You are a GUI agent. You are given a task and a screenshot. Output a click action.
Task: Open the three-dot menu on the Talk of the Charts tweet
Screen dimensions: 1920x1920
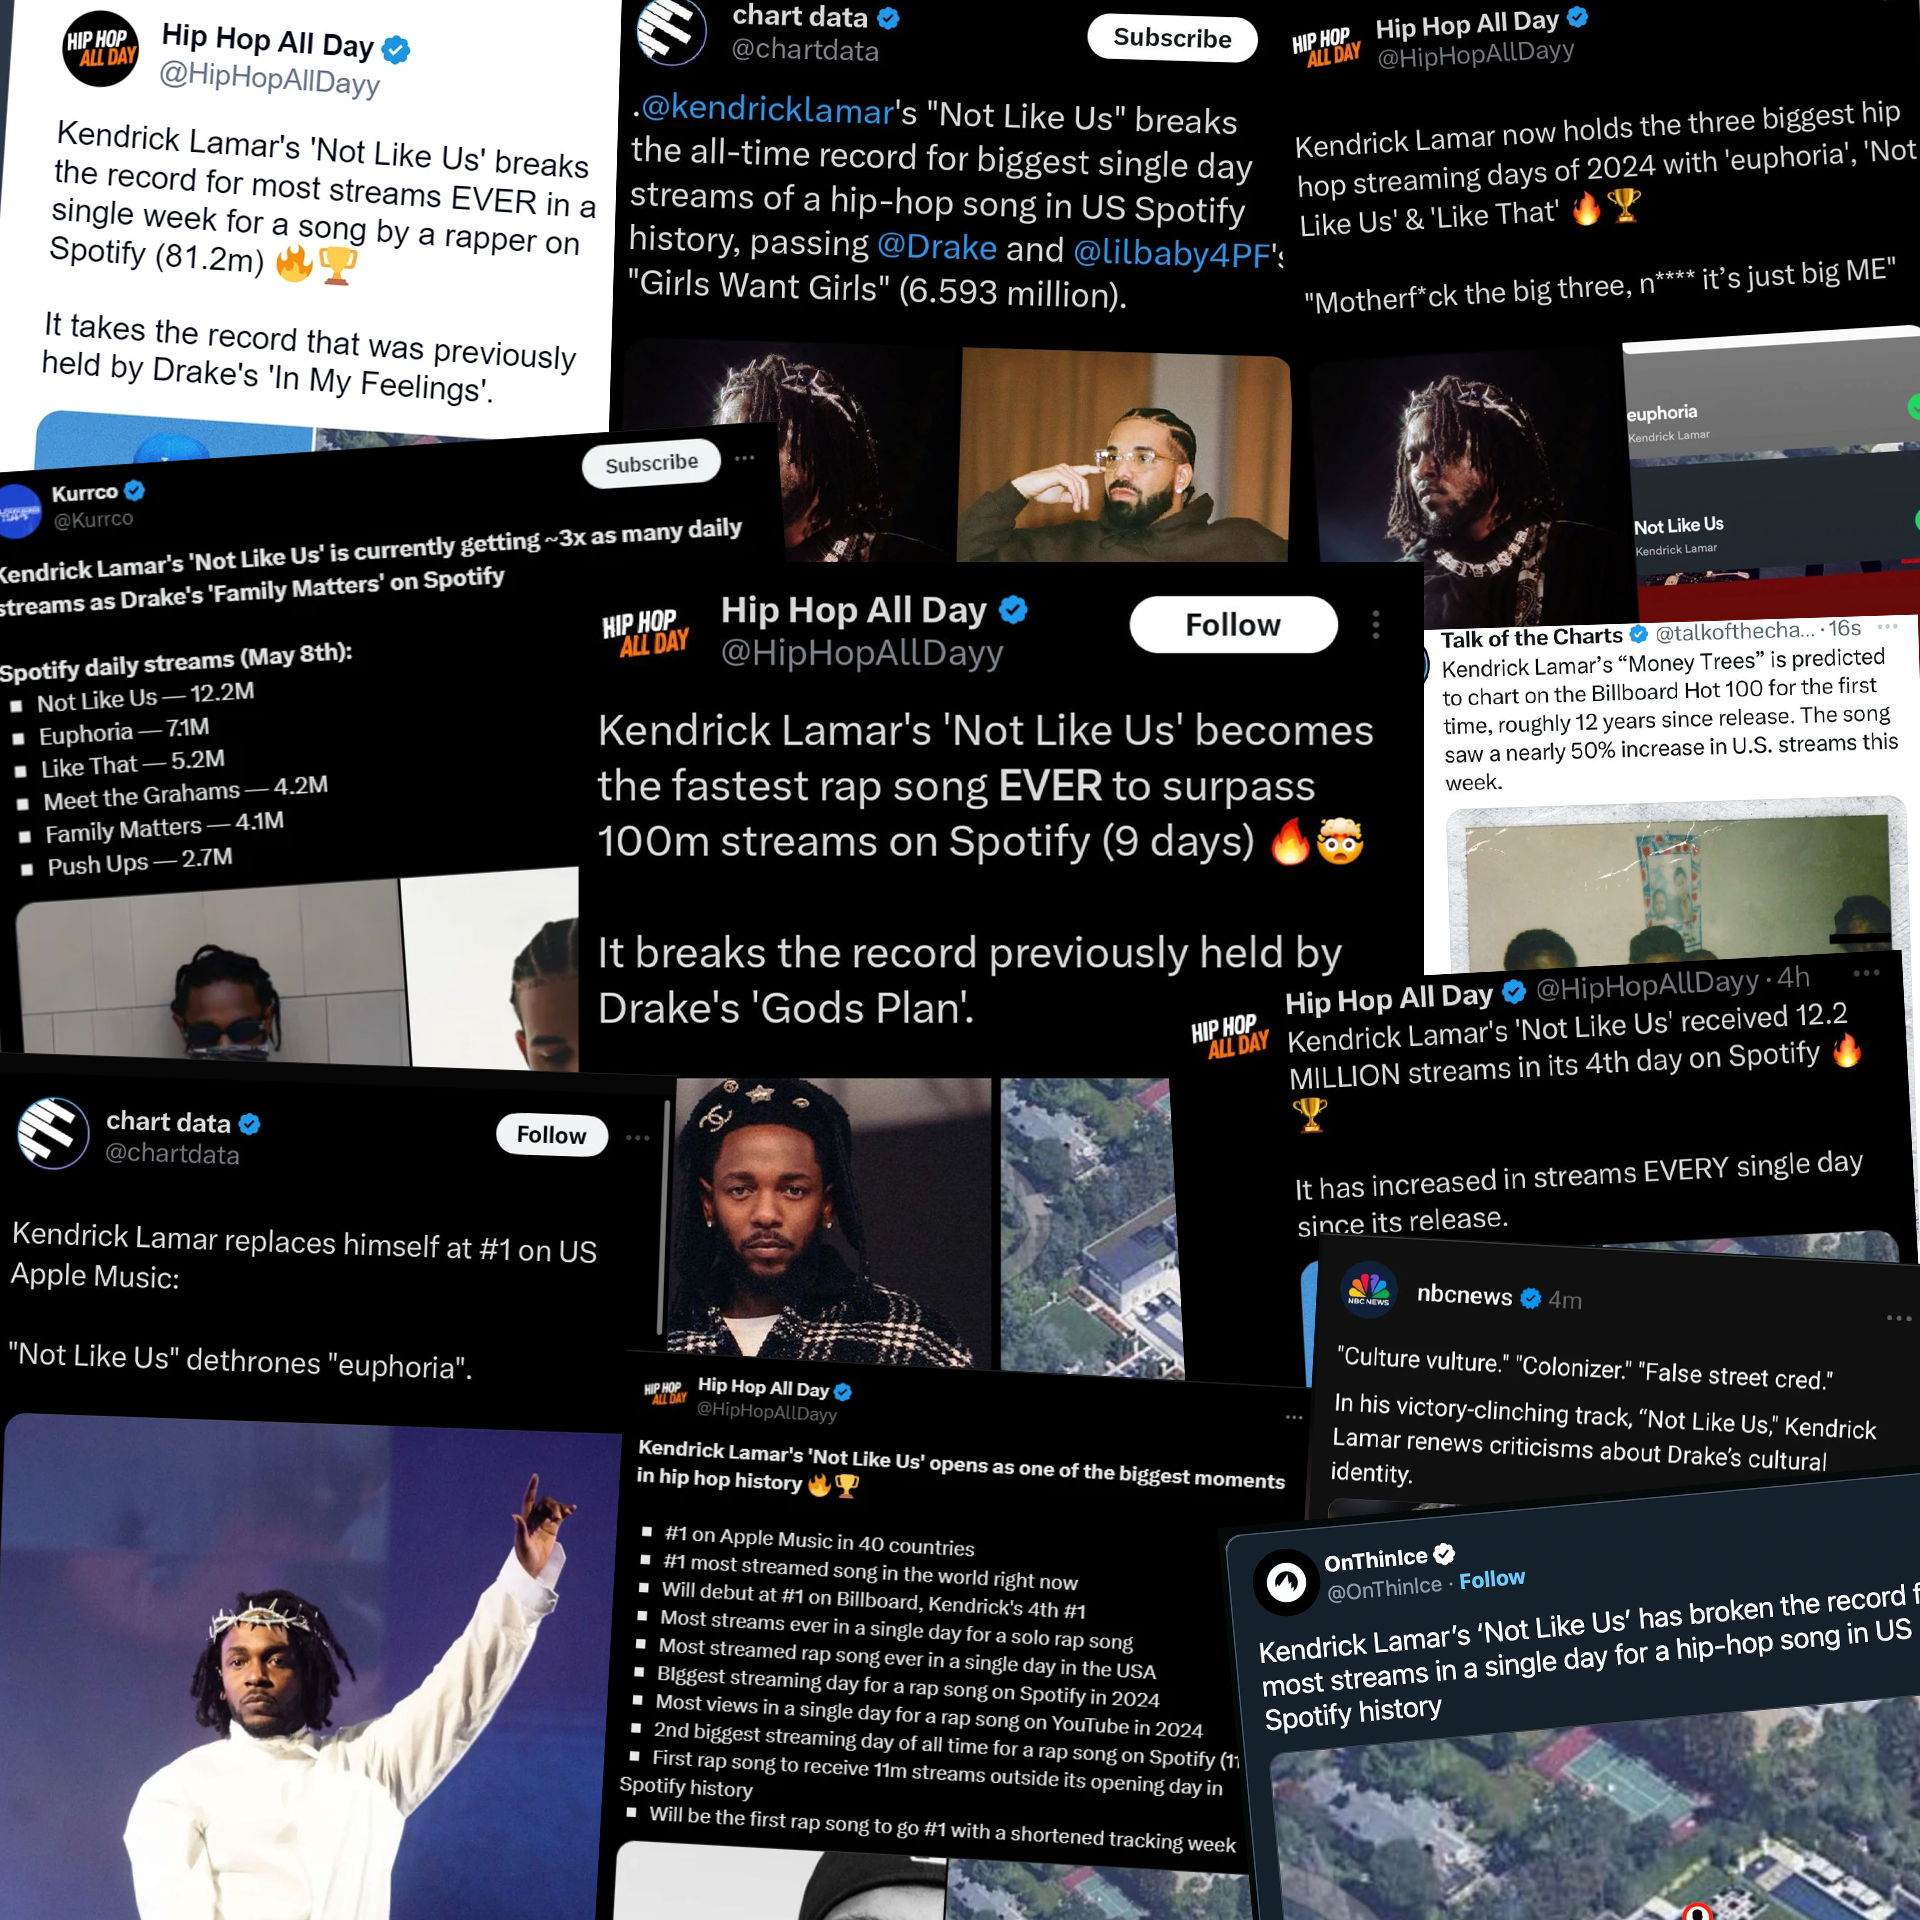[1887, 627]
